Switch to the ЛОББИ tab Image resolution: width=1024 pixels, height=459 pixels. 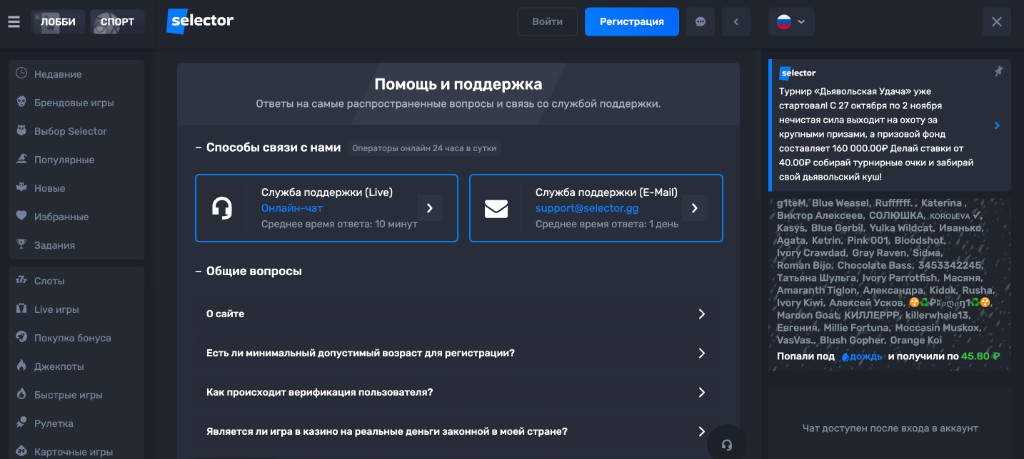(57, 22)
